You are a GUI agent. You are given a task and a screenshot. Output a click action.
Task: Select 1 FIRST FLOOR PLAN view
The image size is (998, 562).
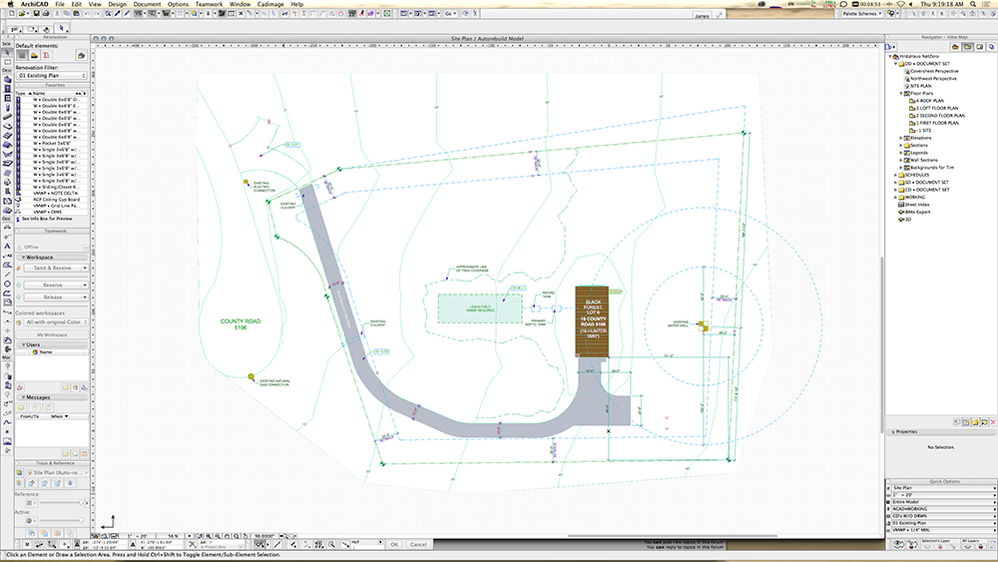(936, 123)
